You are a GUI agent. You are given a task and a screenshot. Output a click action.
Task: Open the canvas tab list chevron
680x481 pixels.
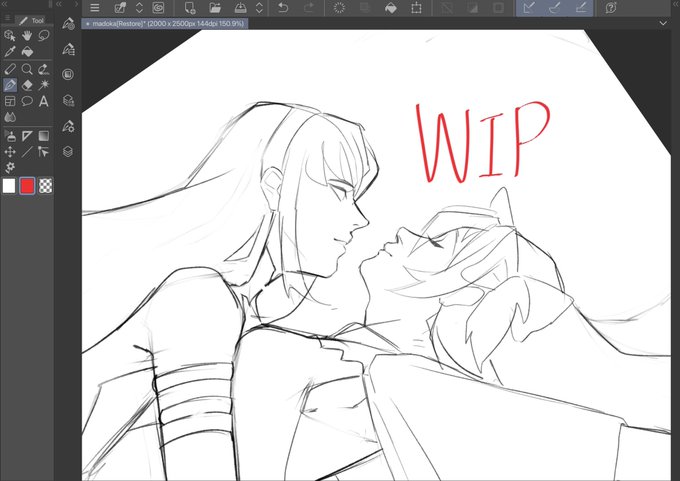tap(663, 23)
